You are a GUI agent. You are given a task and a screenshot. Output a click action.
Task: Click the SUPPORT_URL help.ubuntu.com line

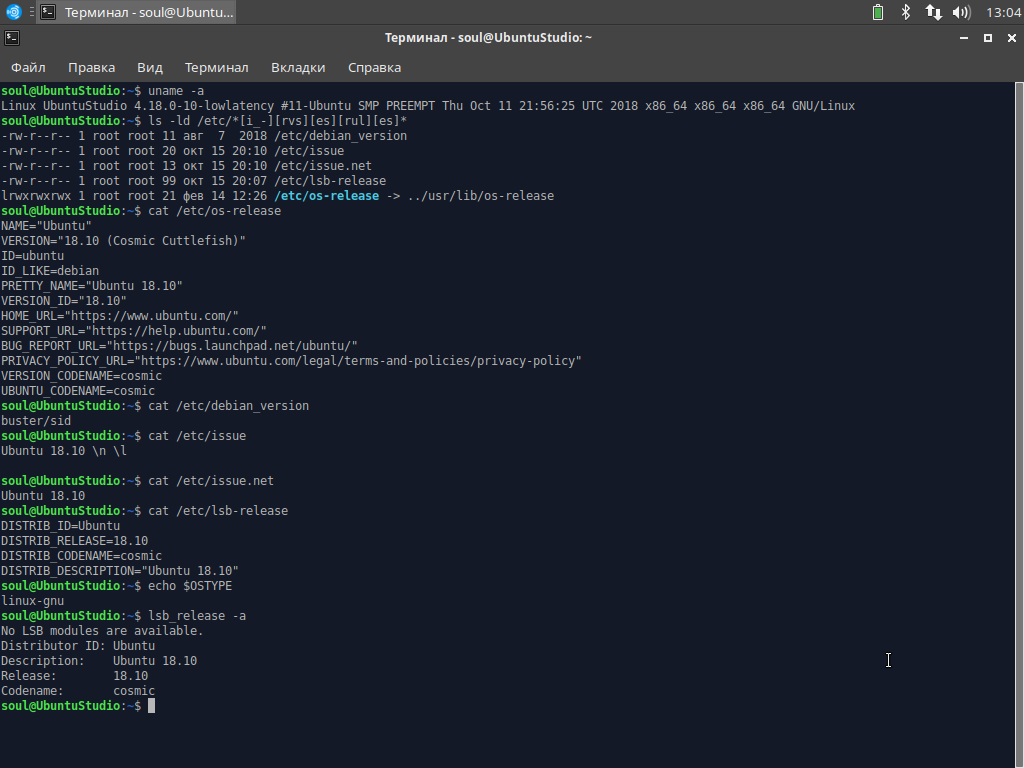(134, 331)
